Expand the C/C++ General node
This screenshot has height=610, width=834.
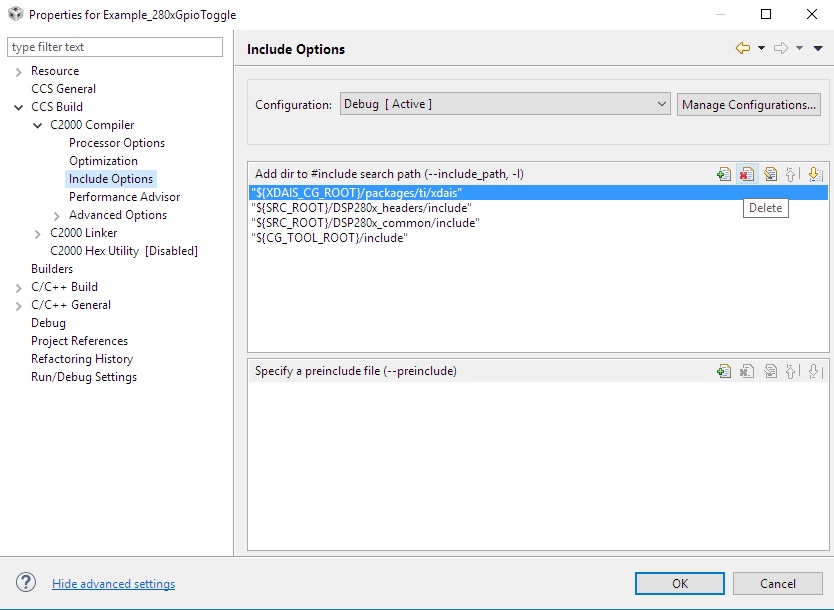pyautogui.click(x=19, y=306)
